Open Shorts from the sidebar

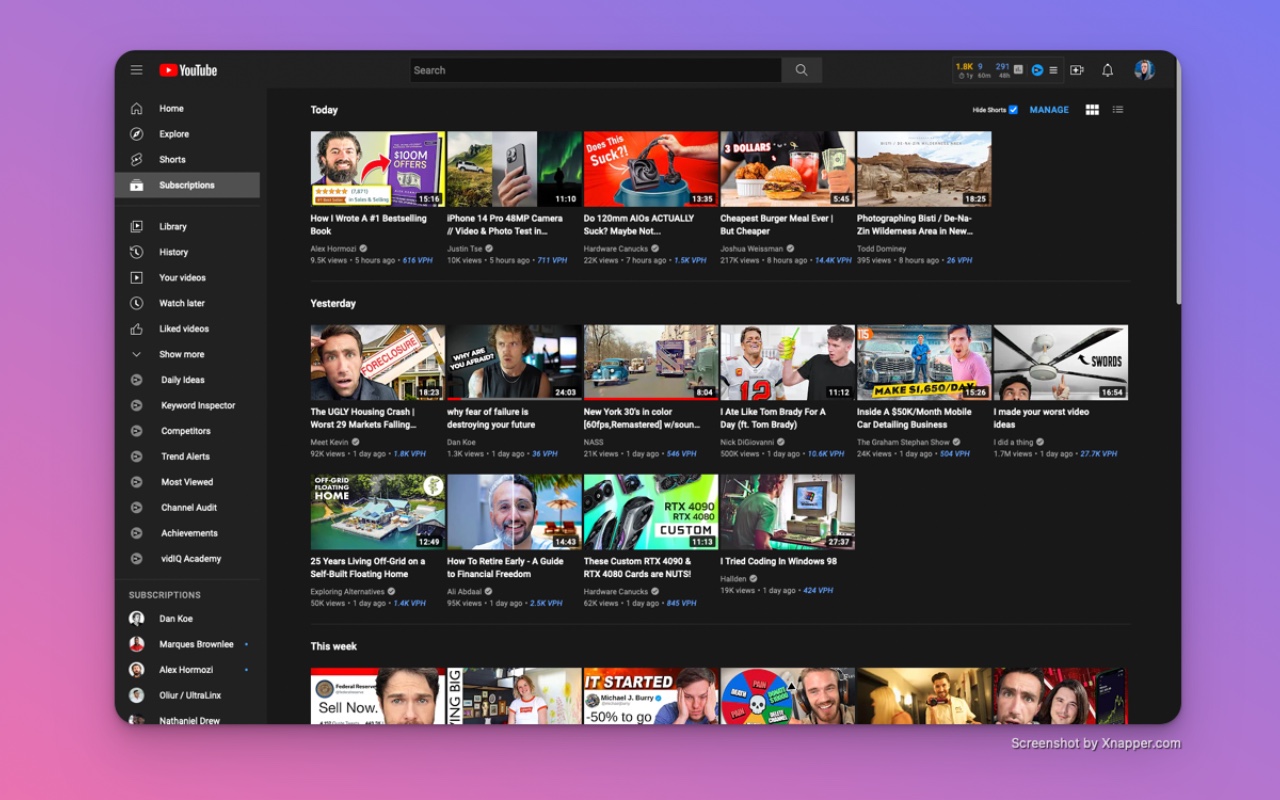point(172,159)
